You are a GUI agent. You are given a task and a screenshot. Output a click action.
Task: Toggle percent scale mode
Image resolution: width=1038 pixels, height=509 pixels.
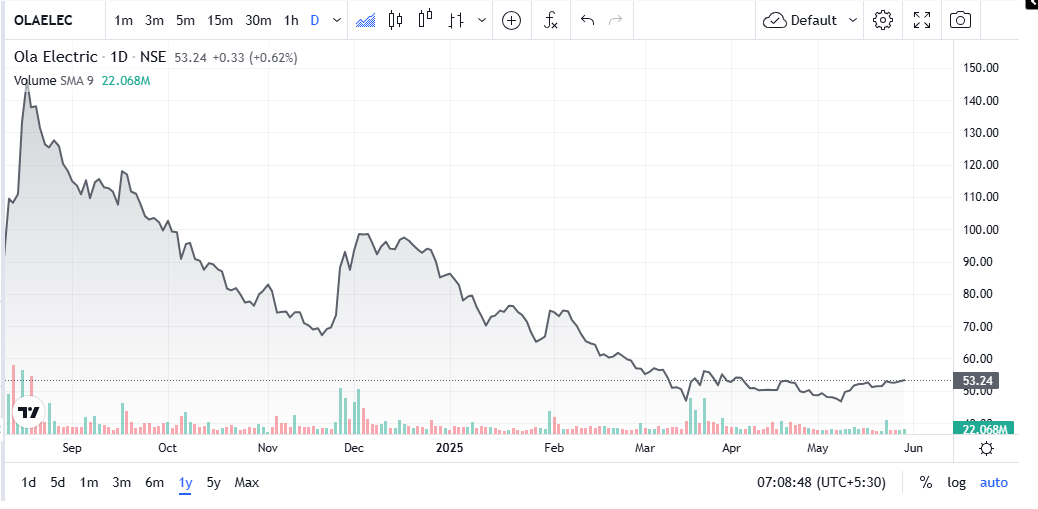pyautogui.click(x=925, y=483)
